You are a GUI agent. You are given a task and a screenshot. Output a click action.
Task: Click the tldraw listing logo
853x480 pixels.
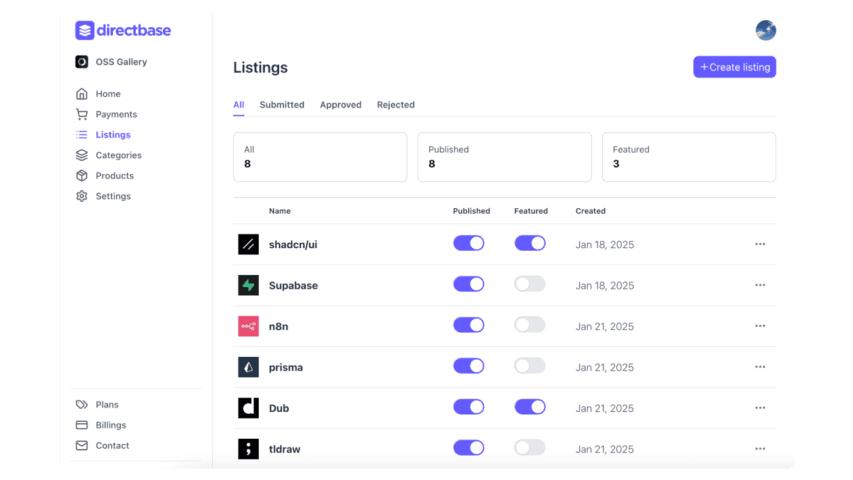(248, 449)
